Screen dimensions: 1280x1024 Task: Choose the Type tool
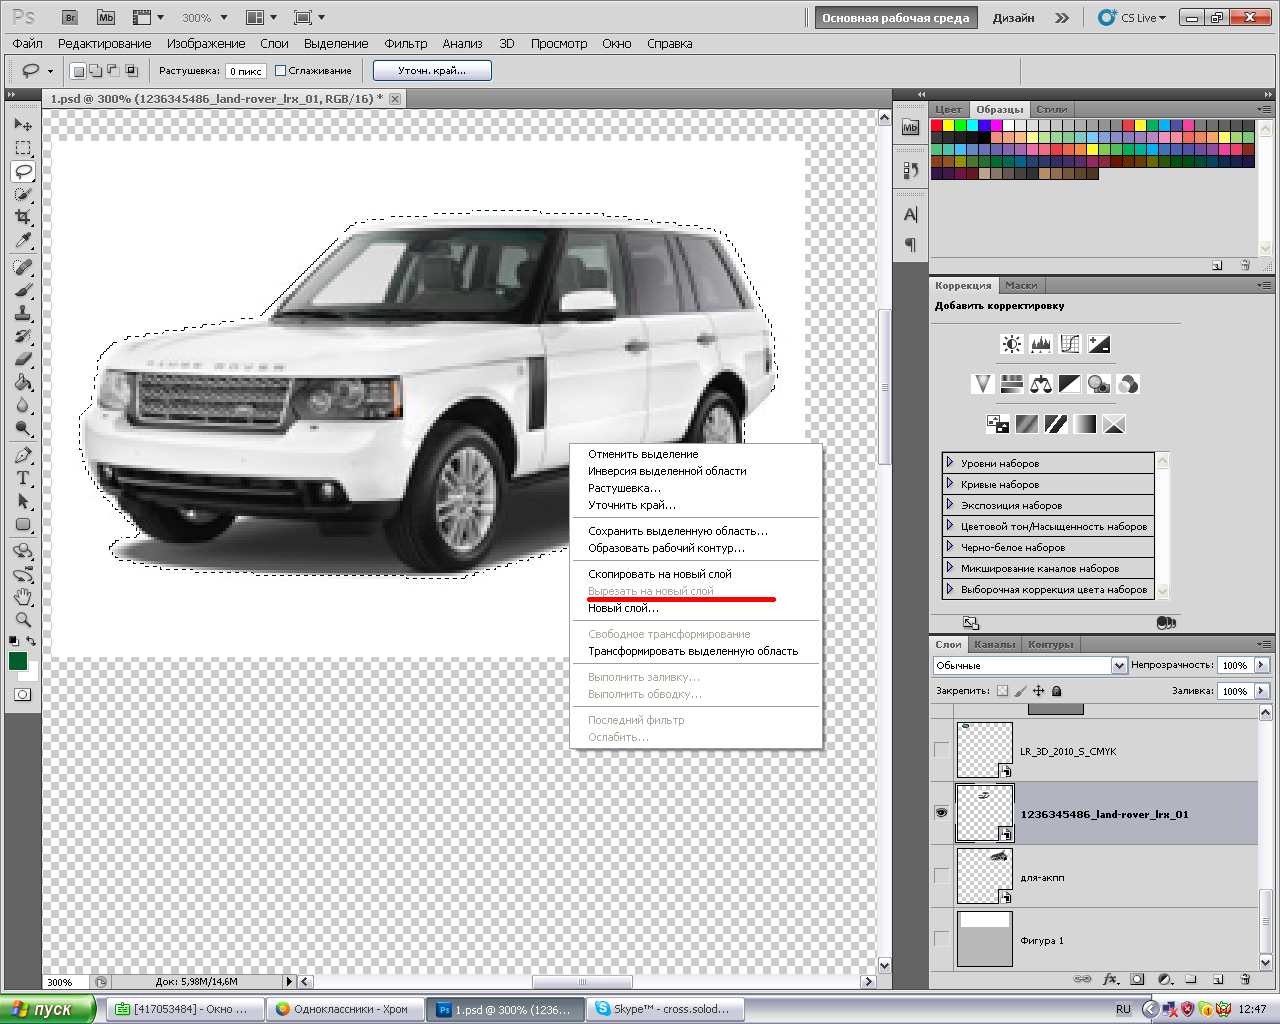coord(23,478)
